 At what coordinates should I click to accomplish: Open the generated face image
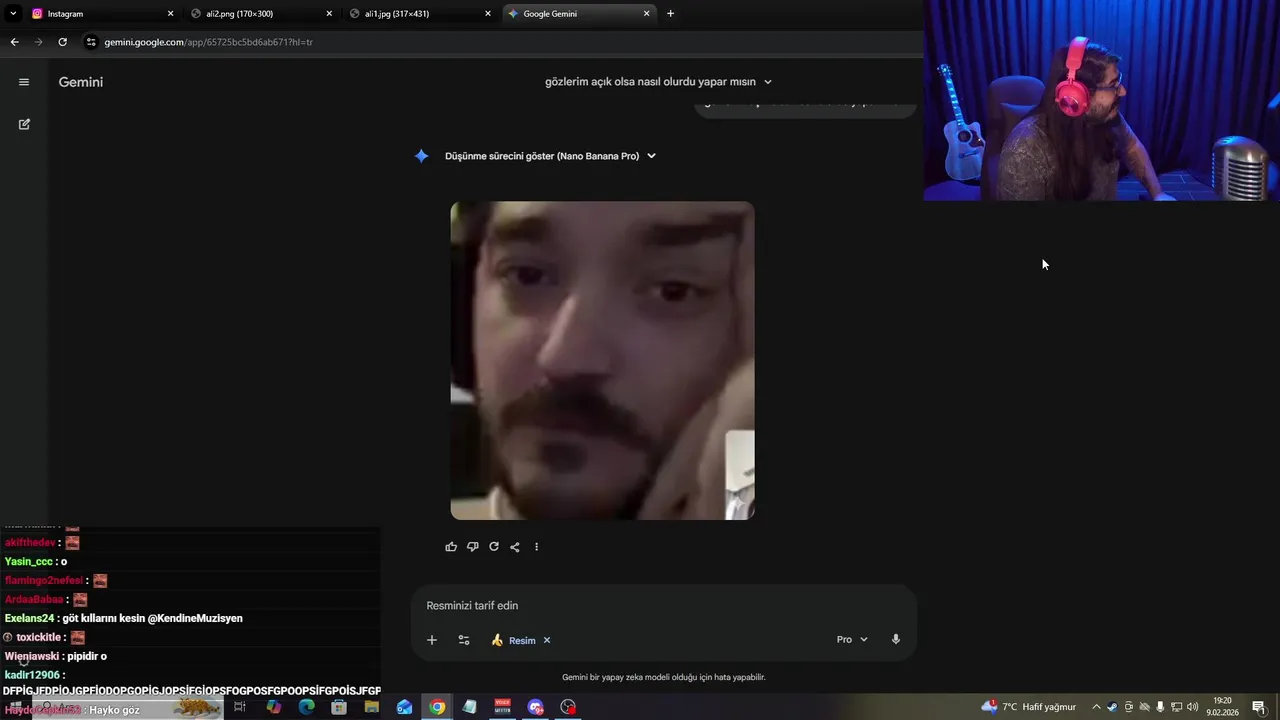pos(602,360)
